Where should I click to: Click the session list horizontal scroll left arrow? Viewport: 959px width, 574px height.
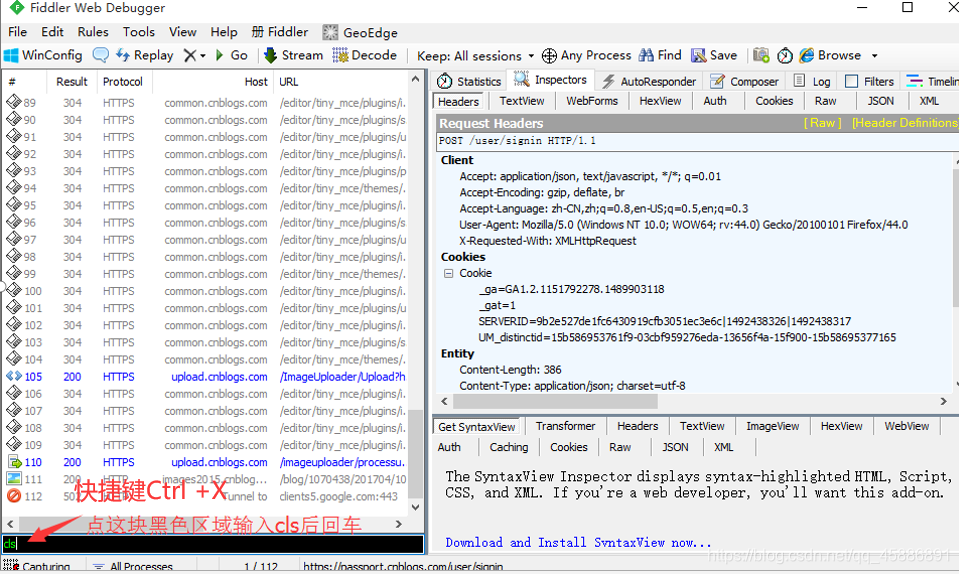[x=10, y=524]
